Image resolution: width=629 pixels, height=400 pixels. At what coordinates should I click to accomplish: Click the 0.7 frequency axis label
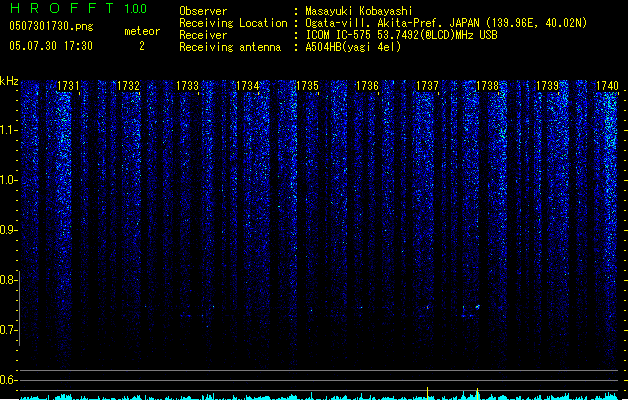(x=8, y=330)
